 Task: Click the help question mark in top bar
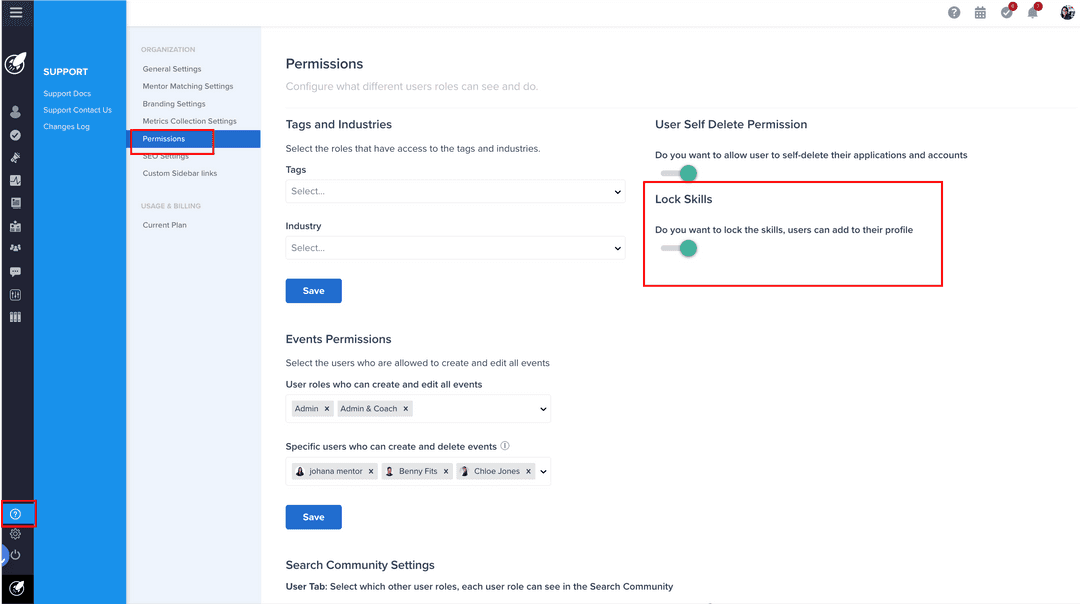tap(954, 13)
